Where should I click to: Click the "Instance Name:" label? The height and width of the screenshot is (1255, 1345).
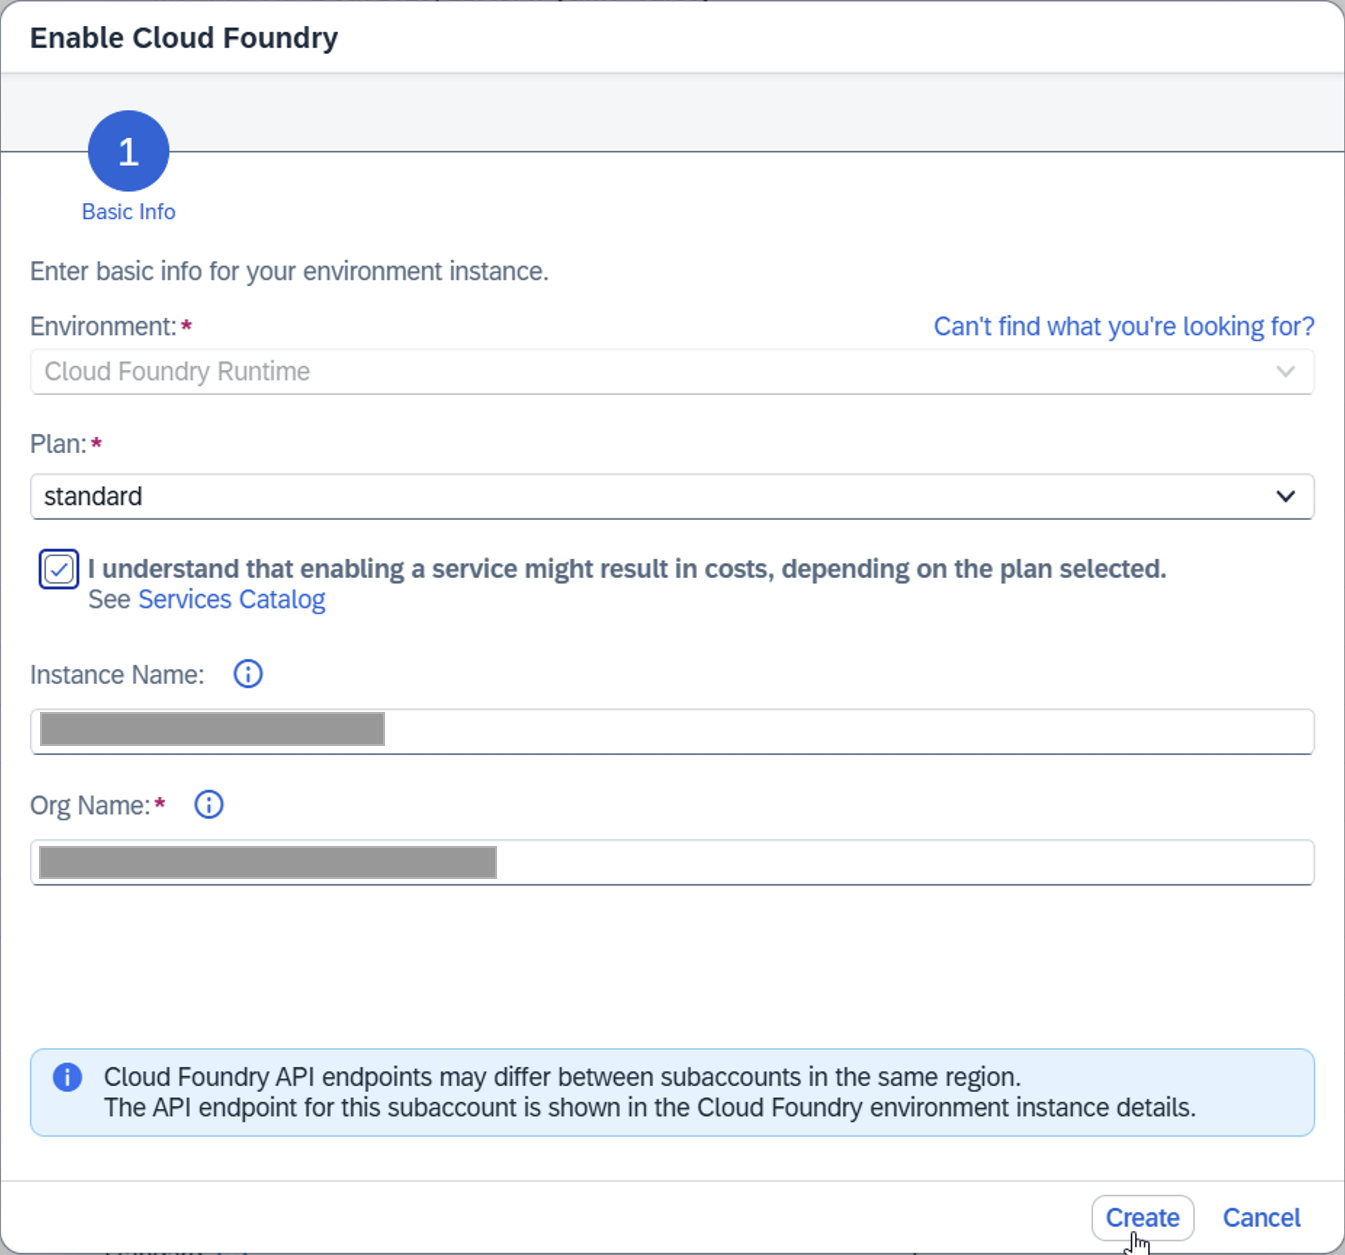[117, 675]
